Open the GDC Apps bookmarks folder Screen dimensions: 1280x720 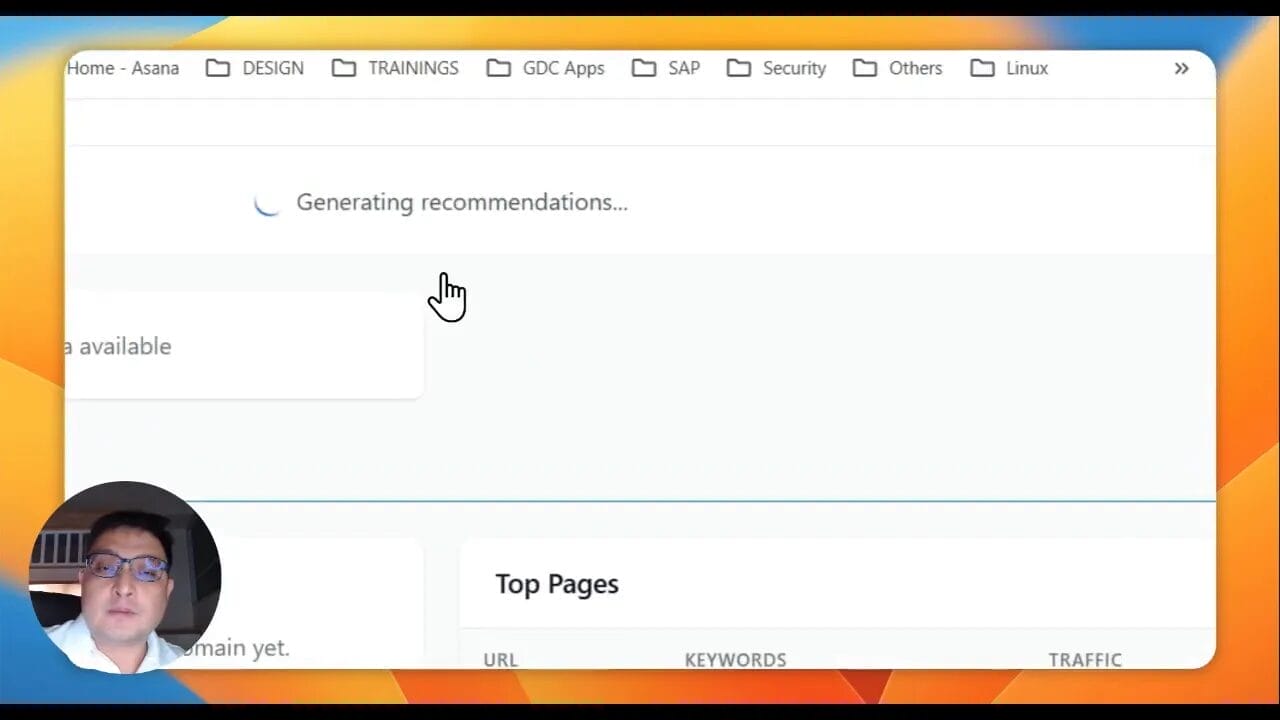pyautogui.click(x=564, y=67)
